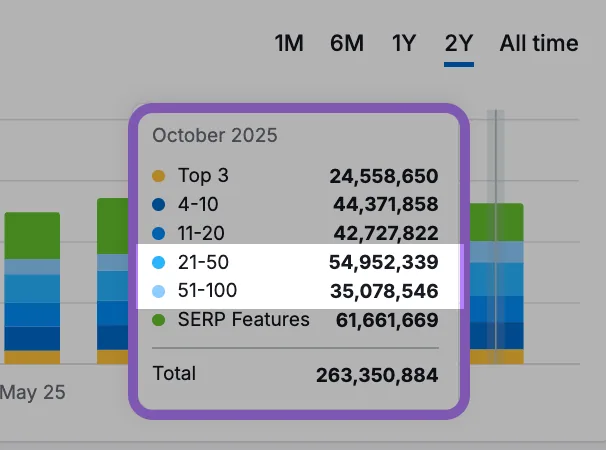Viewport: 606px width, 450px height.
Task: Click the SERP Features value 61,661,669
Action: coord(387,320)
